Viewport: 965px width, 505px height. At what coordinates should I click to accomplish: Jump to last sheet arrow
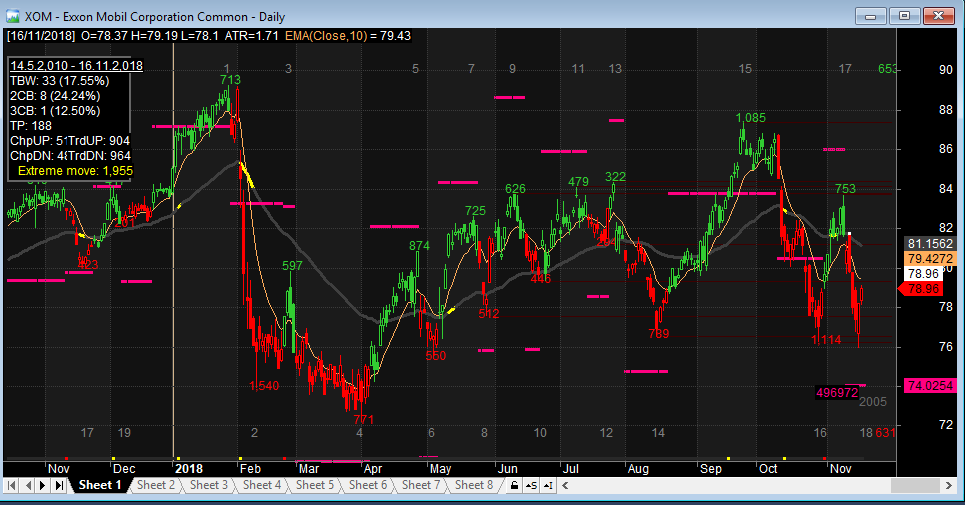coord(59,485)
